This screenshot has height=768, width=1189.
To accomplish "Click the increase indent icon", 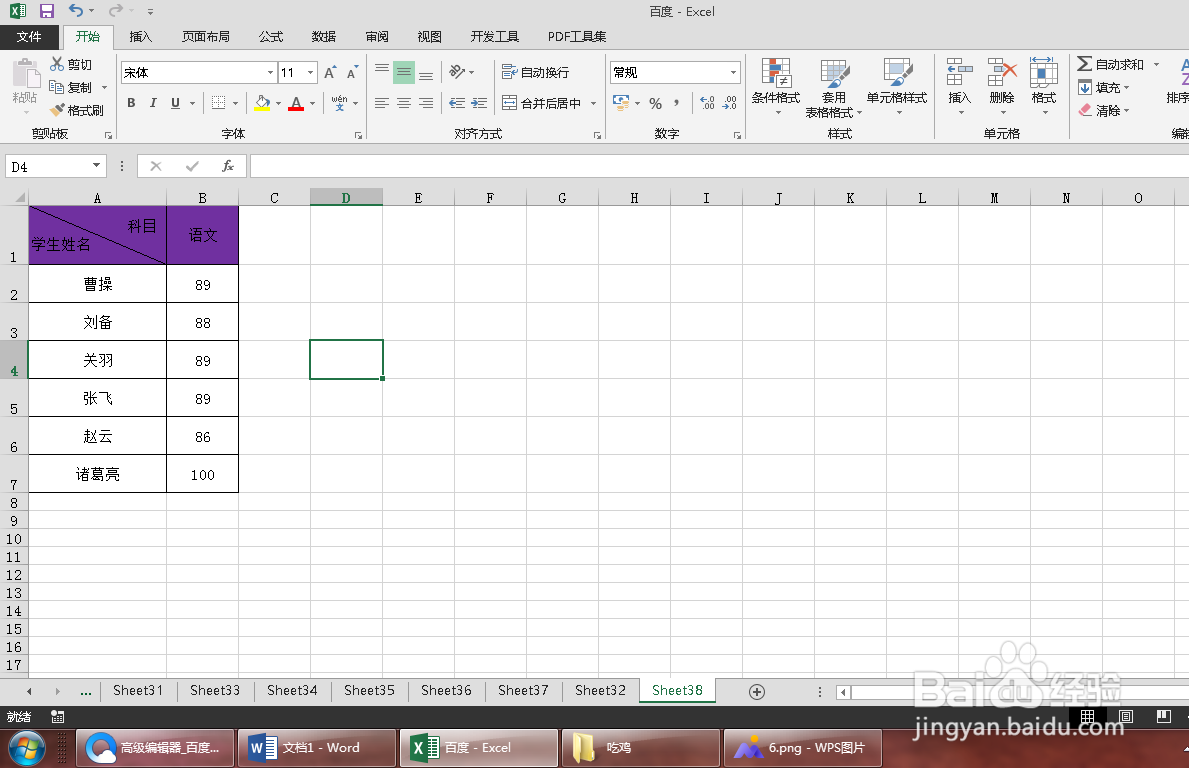I will point(479,103).
